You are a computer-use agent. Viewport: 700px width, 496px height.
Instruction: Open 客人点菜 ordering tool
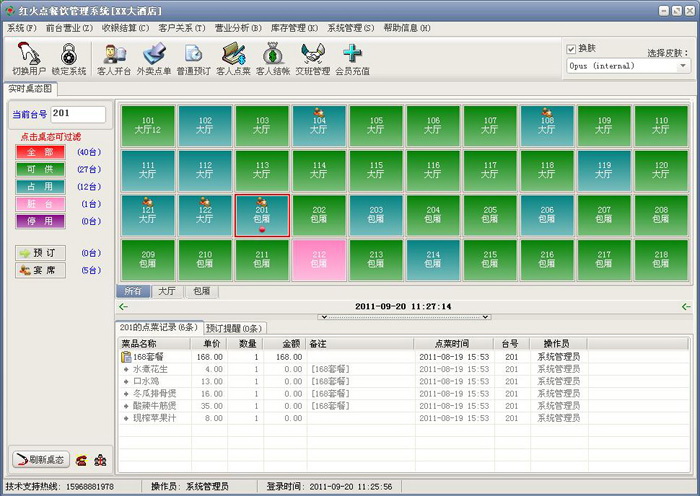tap(233, 58)
